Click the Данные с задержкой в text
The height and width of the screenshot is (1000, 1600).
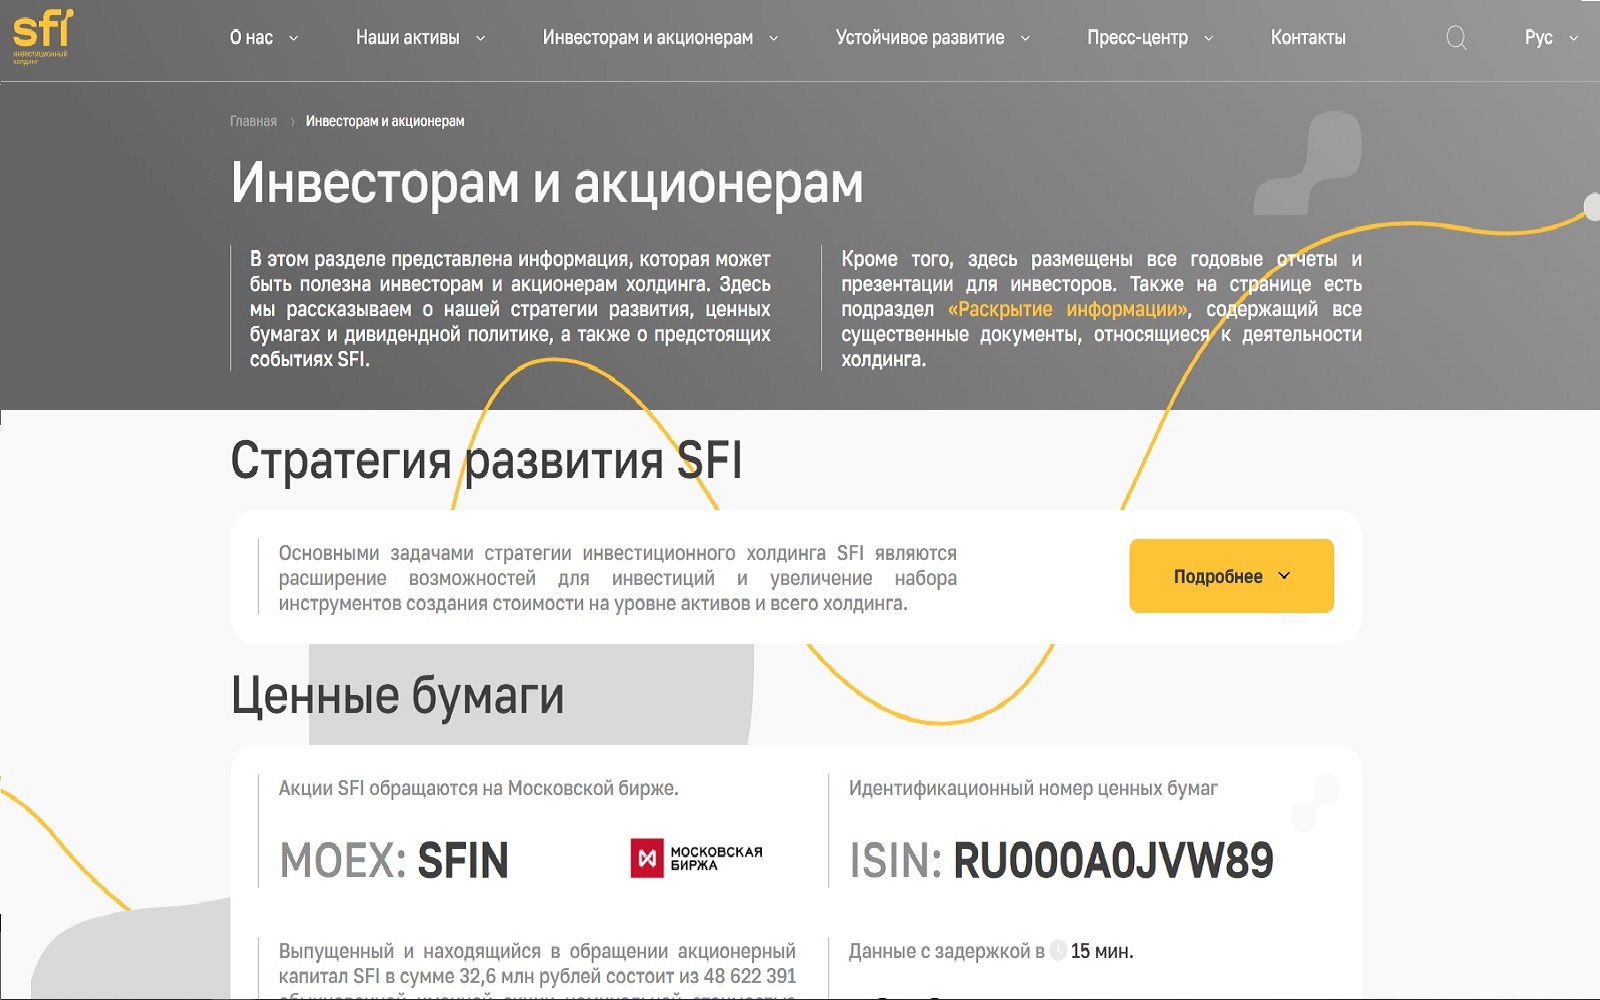(946, 951)
